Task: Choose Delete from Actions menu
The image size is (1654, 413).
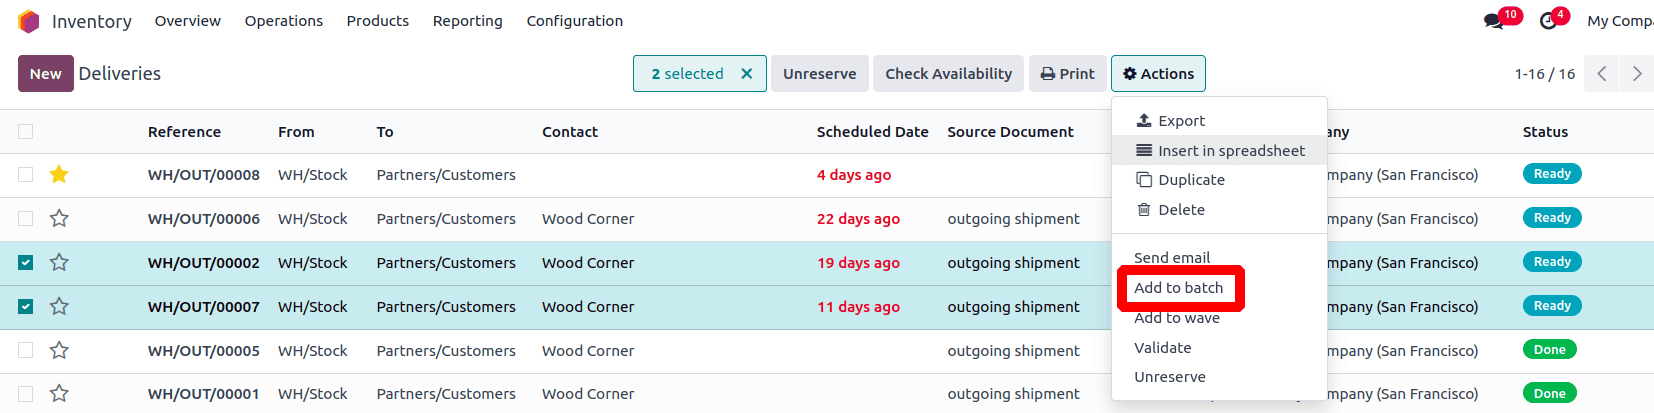Action: coord(1219,210)
